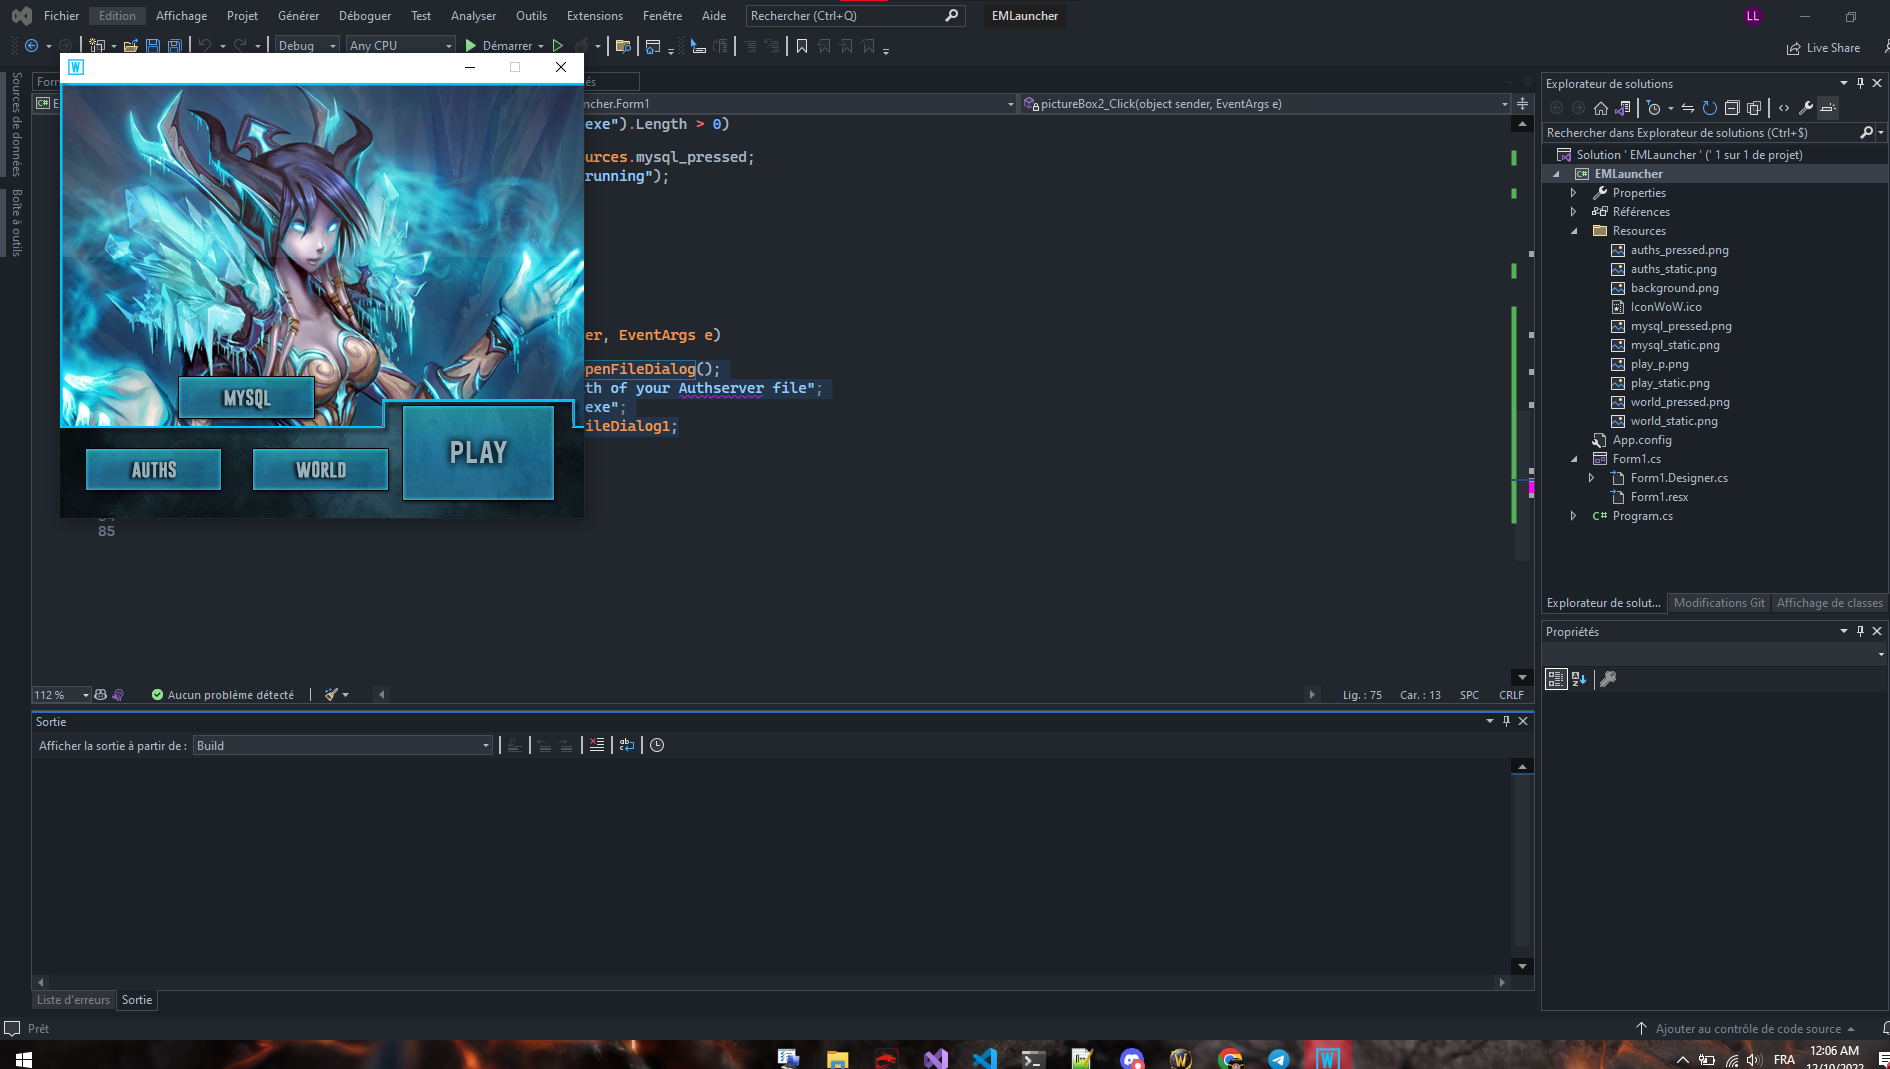Expand the Form1.Designer.cs node
Viewport: 1890px width, 1069px height.
pos(1592,478)
